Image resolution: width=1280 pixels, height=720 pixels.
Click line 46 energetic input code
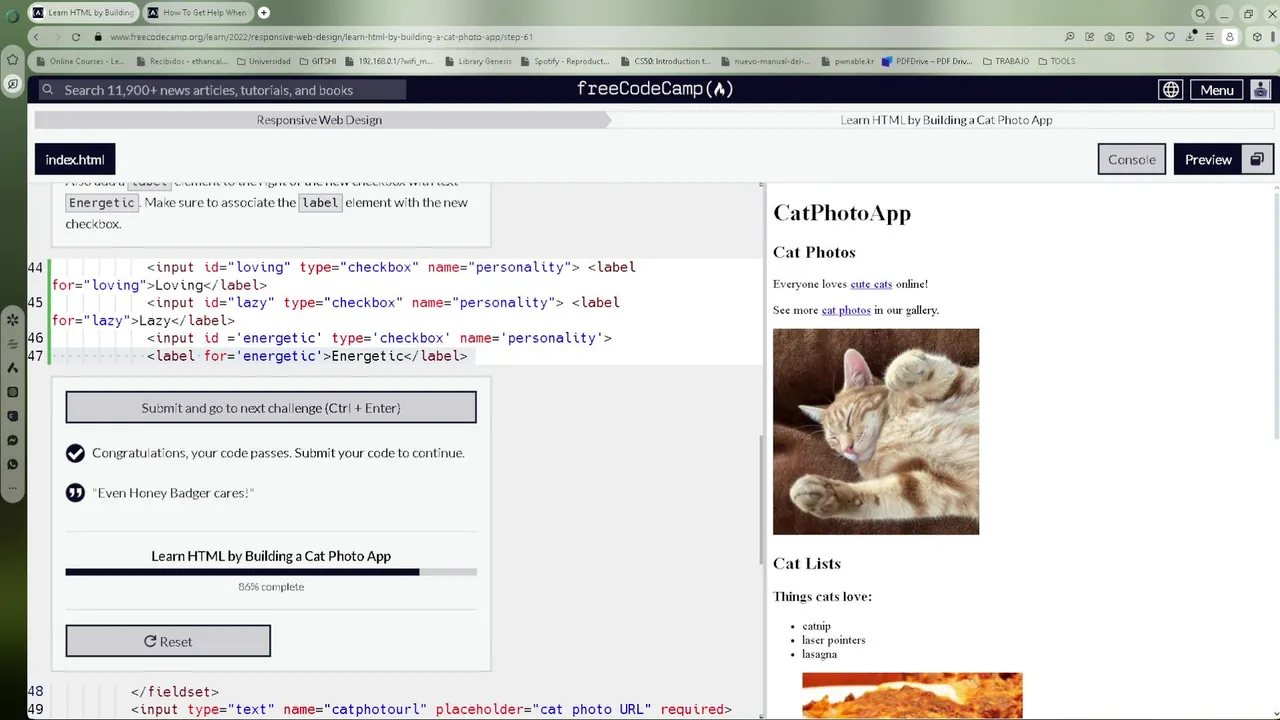tap(379, 338)
